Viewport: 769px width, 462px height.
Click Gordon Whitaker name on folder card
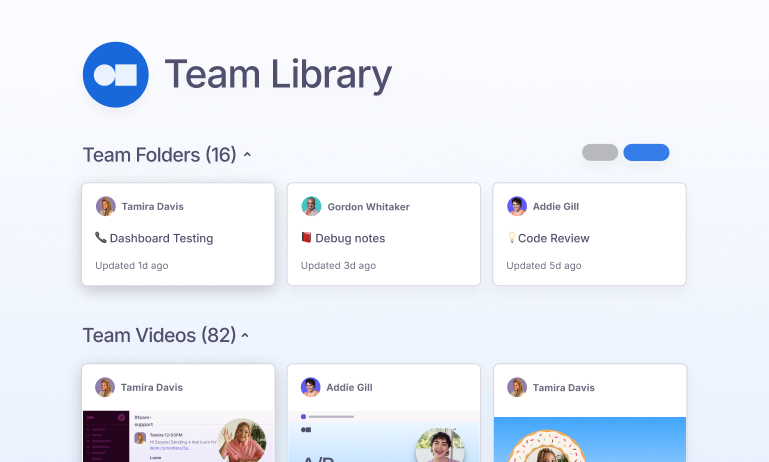tap(368, 207)
